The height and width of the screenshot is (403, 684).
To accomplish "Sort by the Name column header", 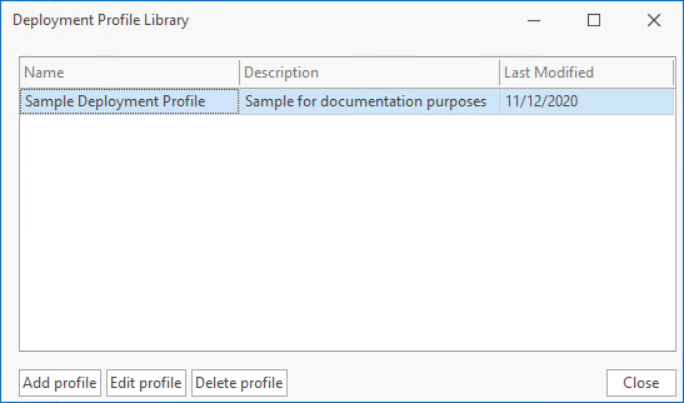I will pos(129,72).
